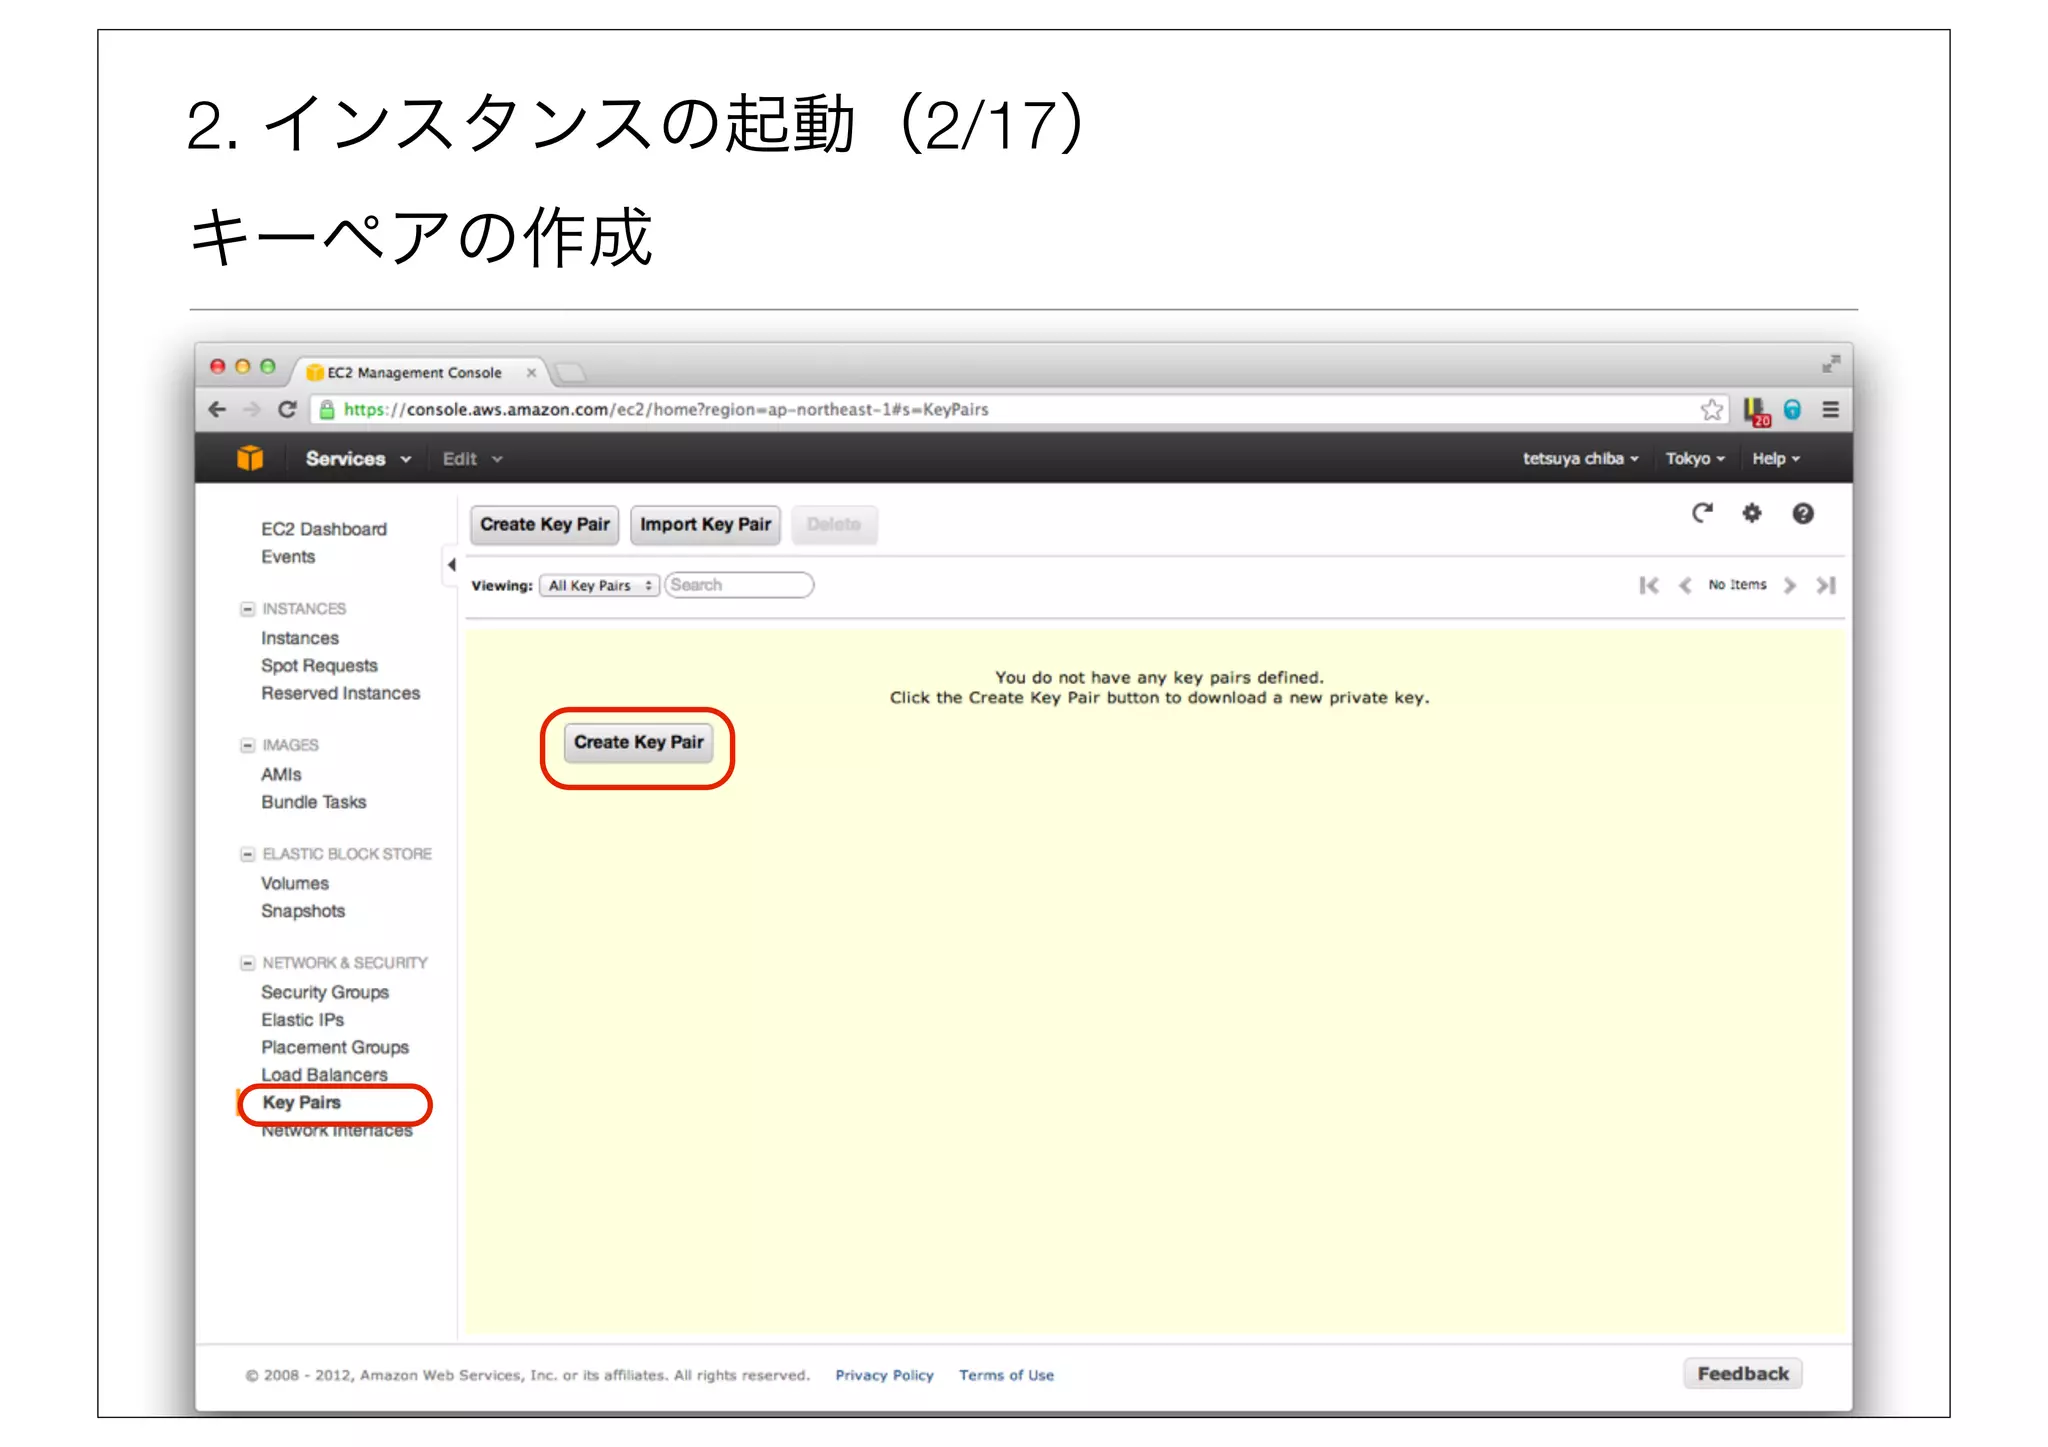This screenshot has width=2048, height=1447.
Task: Open the settings gear icon
Action: click(x=1752, y=513)
